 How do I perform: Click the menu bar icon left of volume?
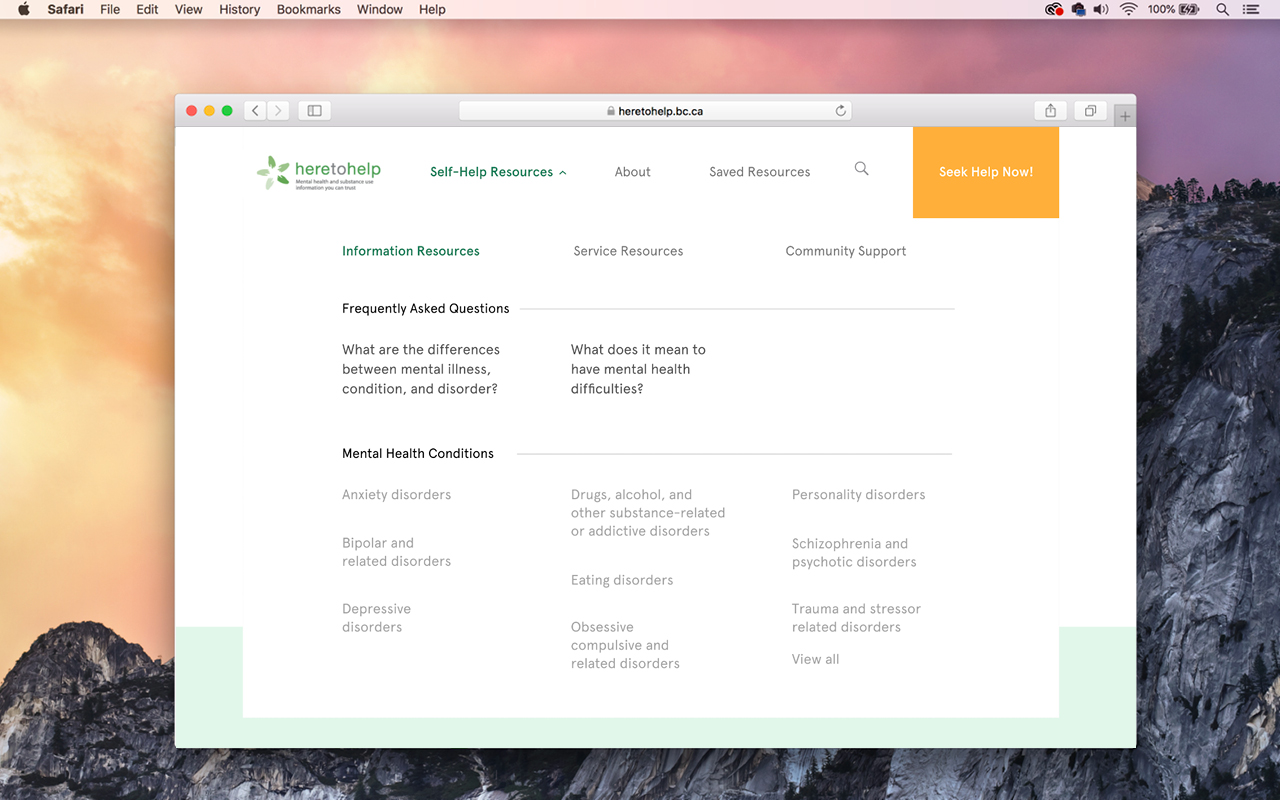[x=1079, y=9]
